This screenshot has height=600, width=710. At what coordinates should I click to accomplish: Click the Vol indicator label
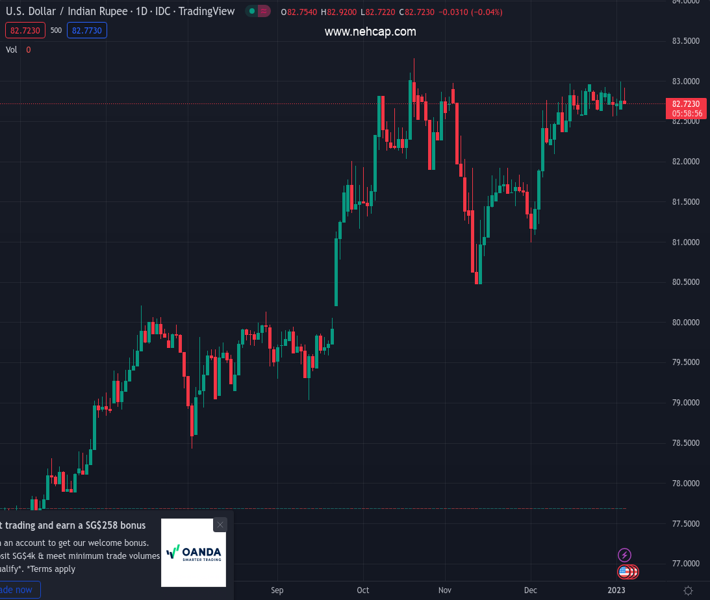pyautogui.click(x=11, y=49)
